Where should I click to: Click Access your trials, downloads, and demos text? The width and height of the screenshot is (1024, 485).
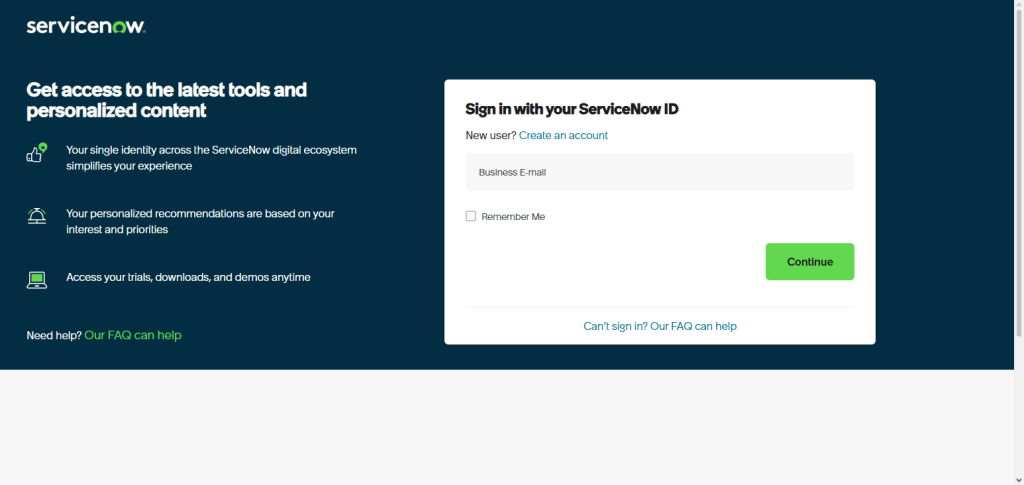pos(188,277)
